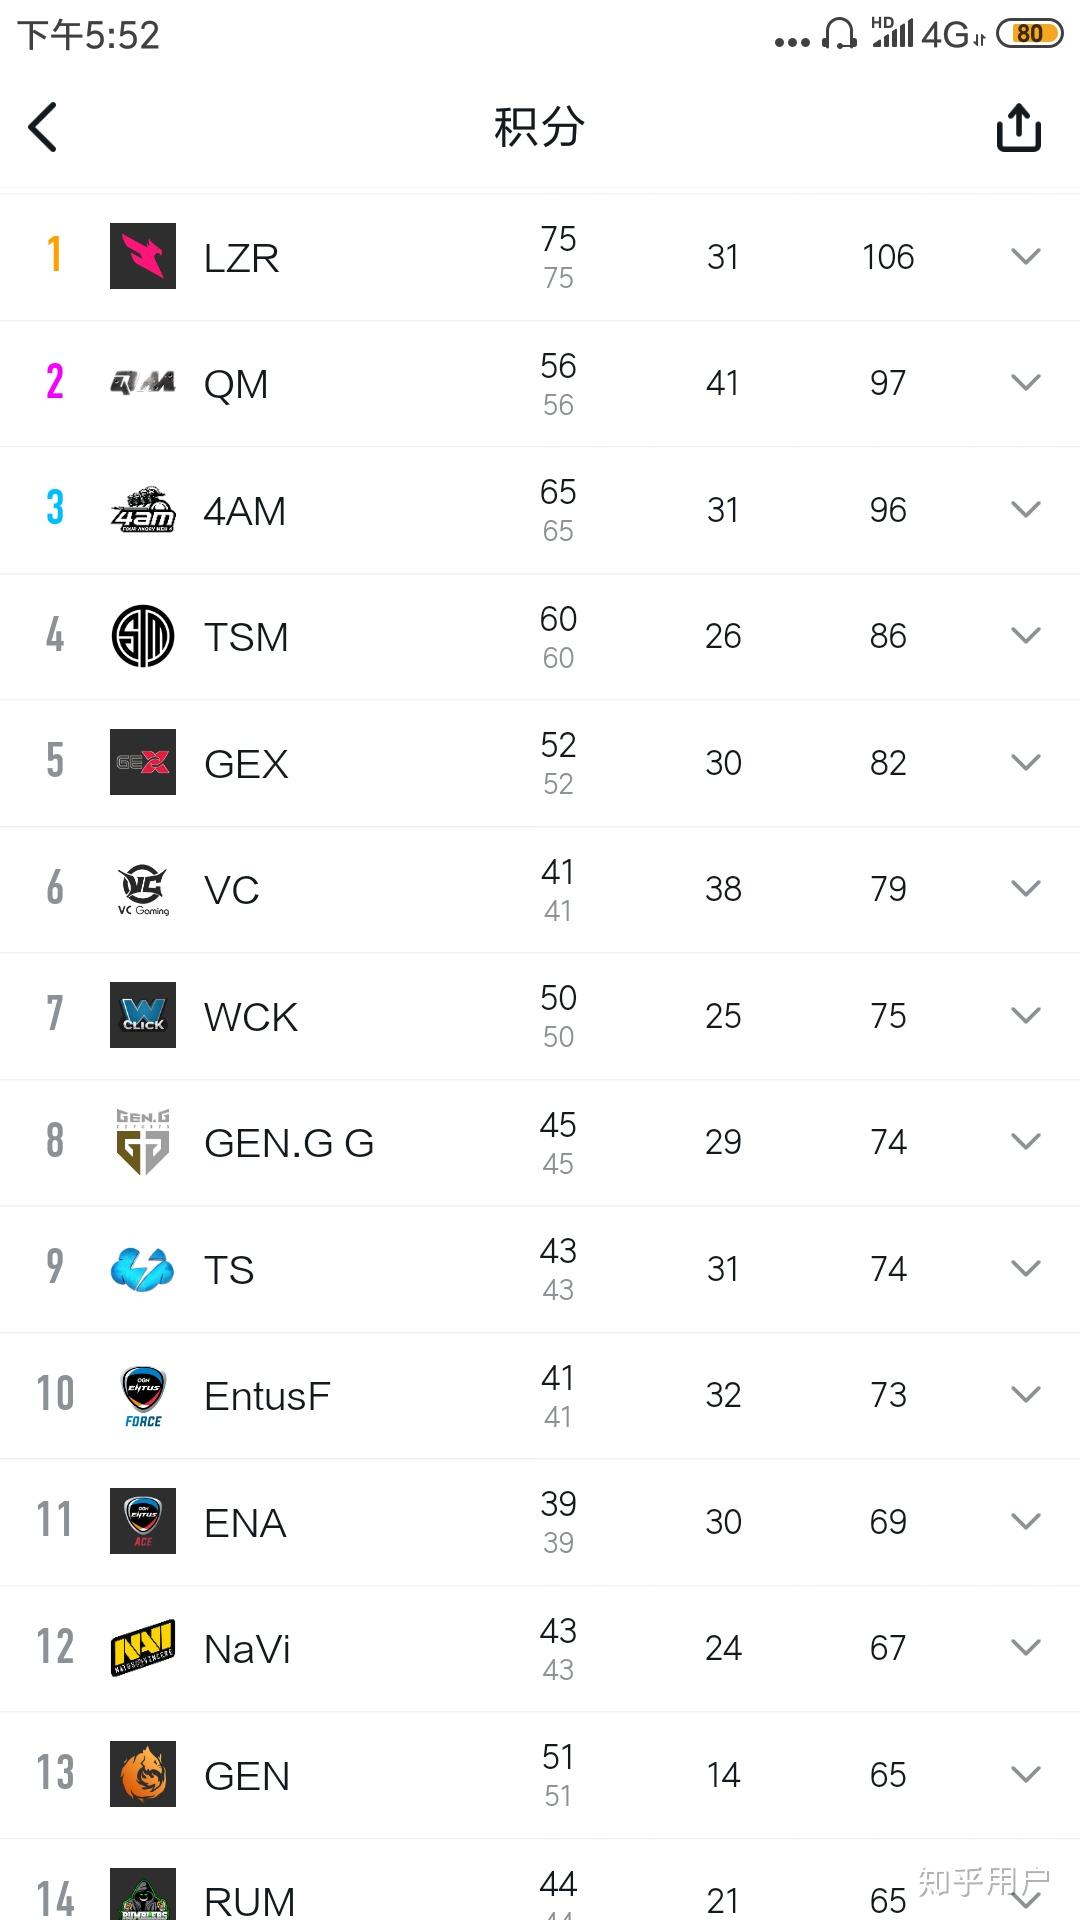Tap the VC Gaming logo
This screenshot has height=1920, width=1080.
(x=141, y=888)
